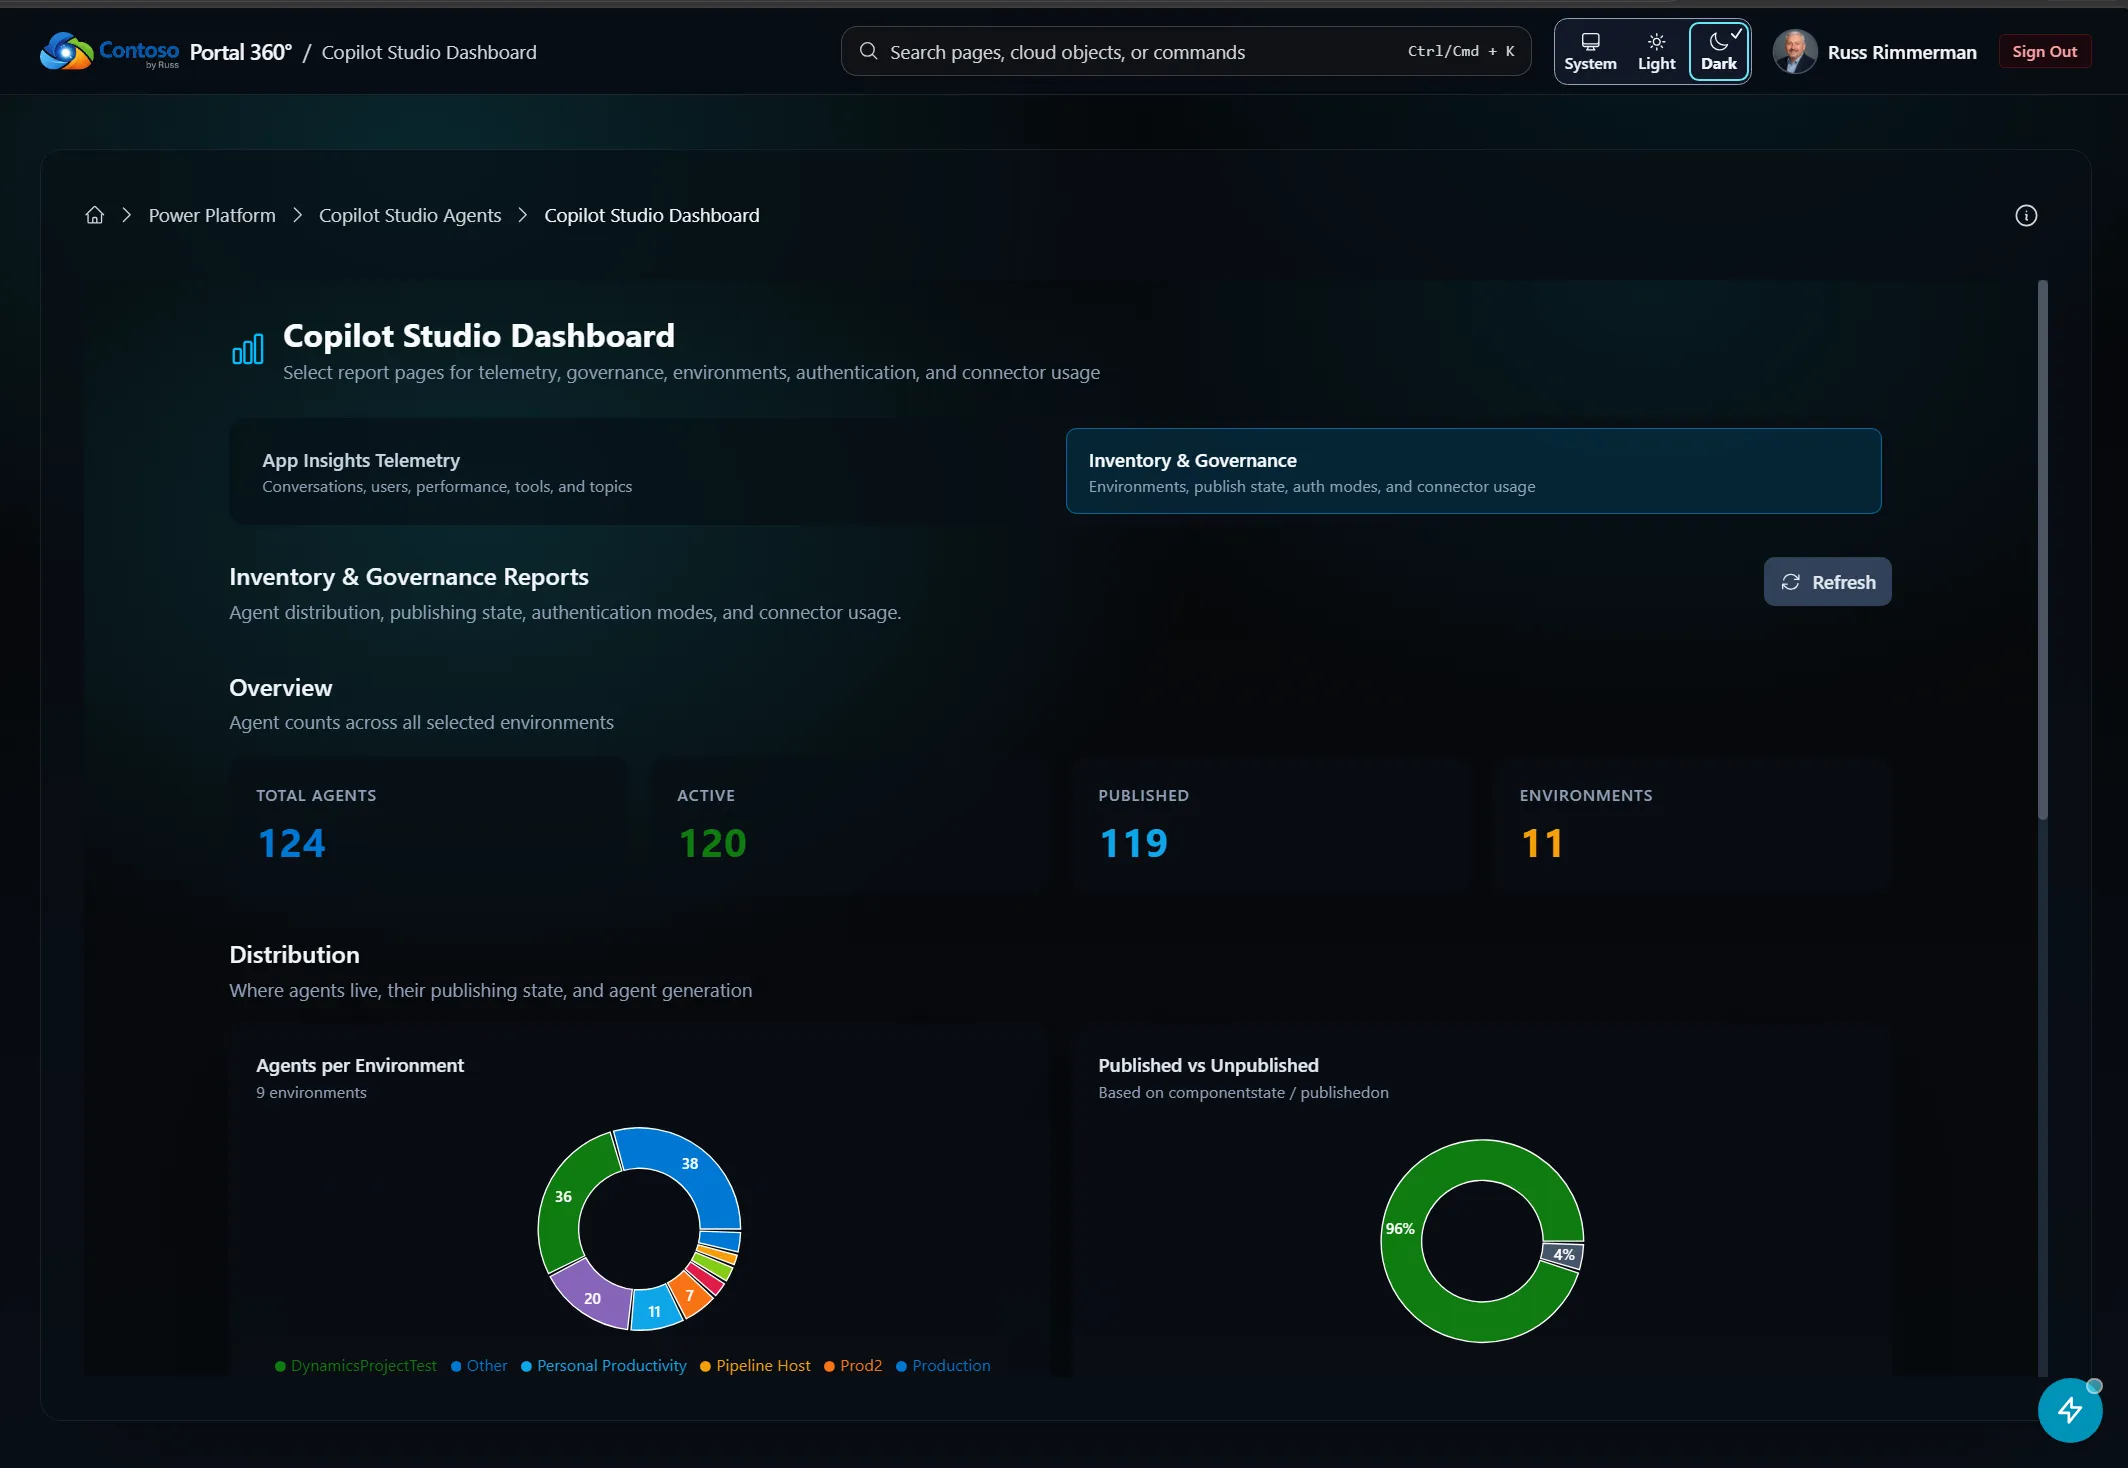Viewport: 2128px width, 1468px height.
Task: Click the Refresh button
Action: (x=1827, y=582)
